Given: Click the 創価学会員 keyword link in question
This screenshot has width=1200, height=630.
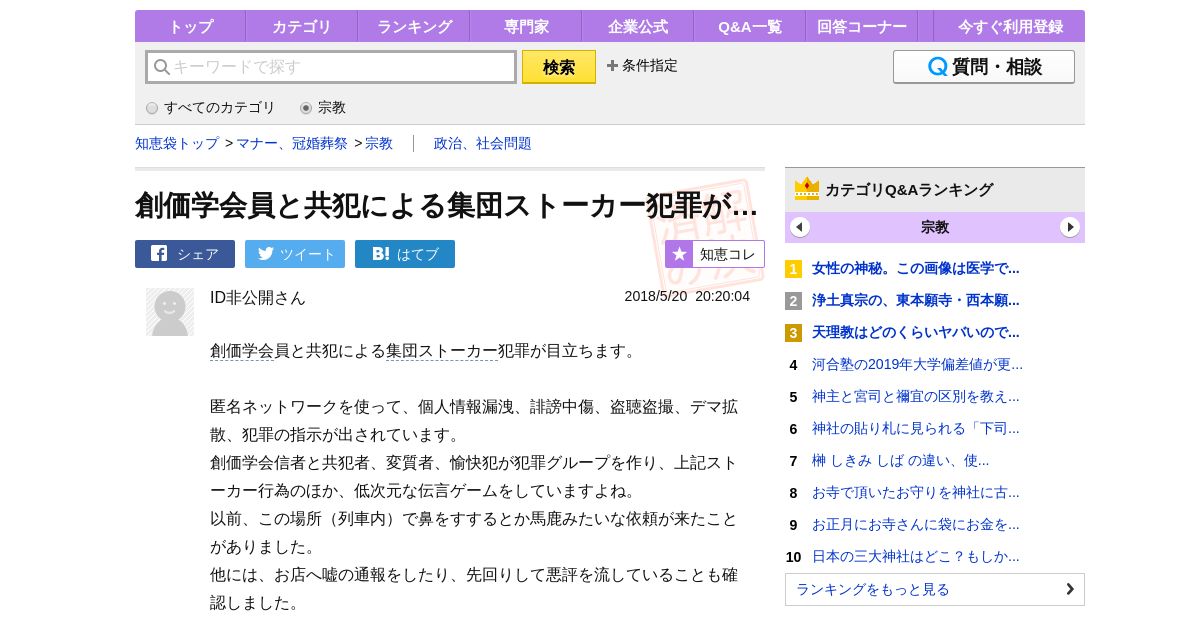Looking at the screenshot, I should coord(242,351).
